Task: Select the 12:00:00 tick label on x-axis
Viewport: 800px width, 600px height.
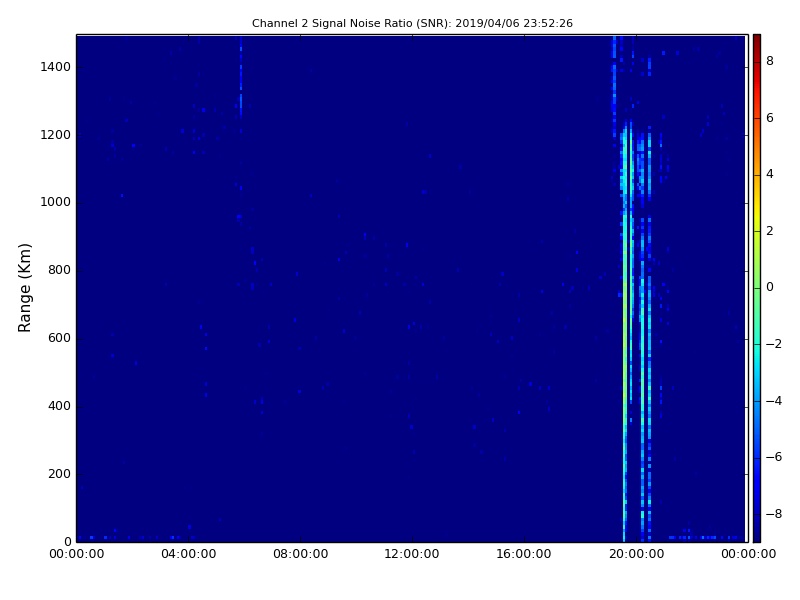Action: click(412, 555)
